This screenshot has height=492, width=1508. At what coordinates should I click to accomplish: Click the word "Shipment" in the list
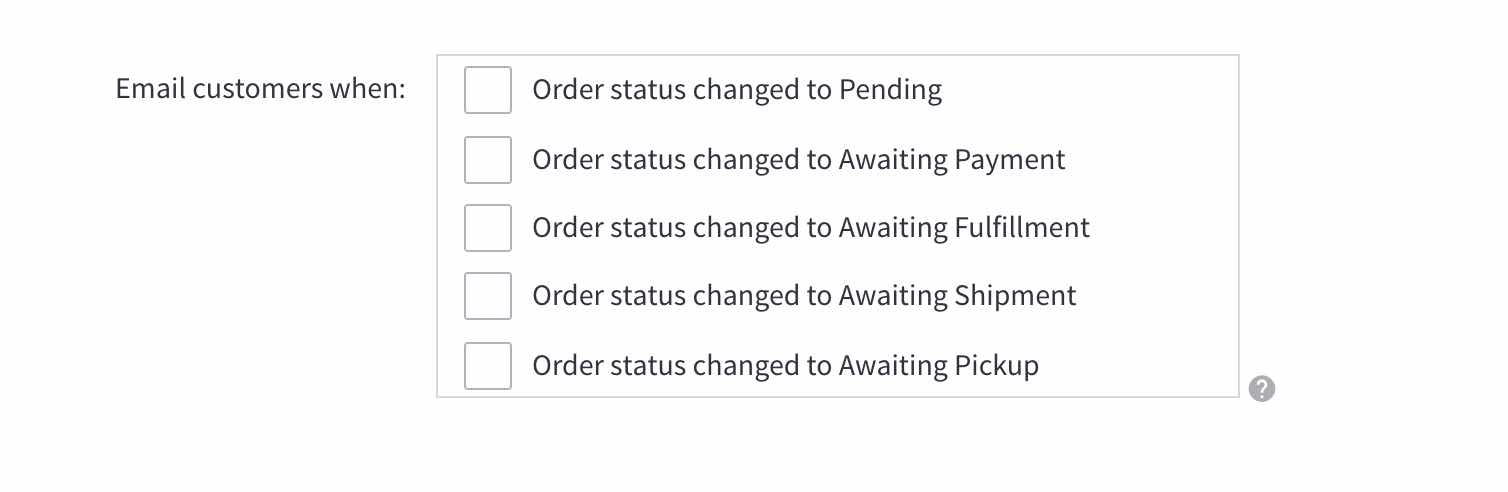click(x=1015, y=296)
